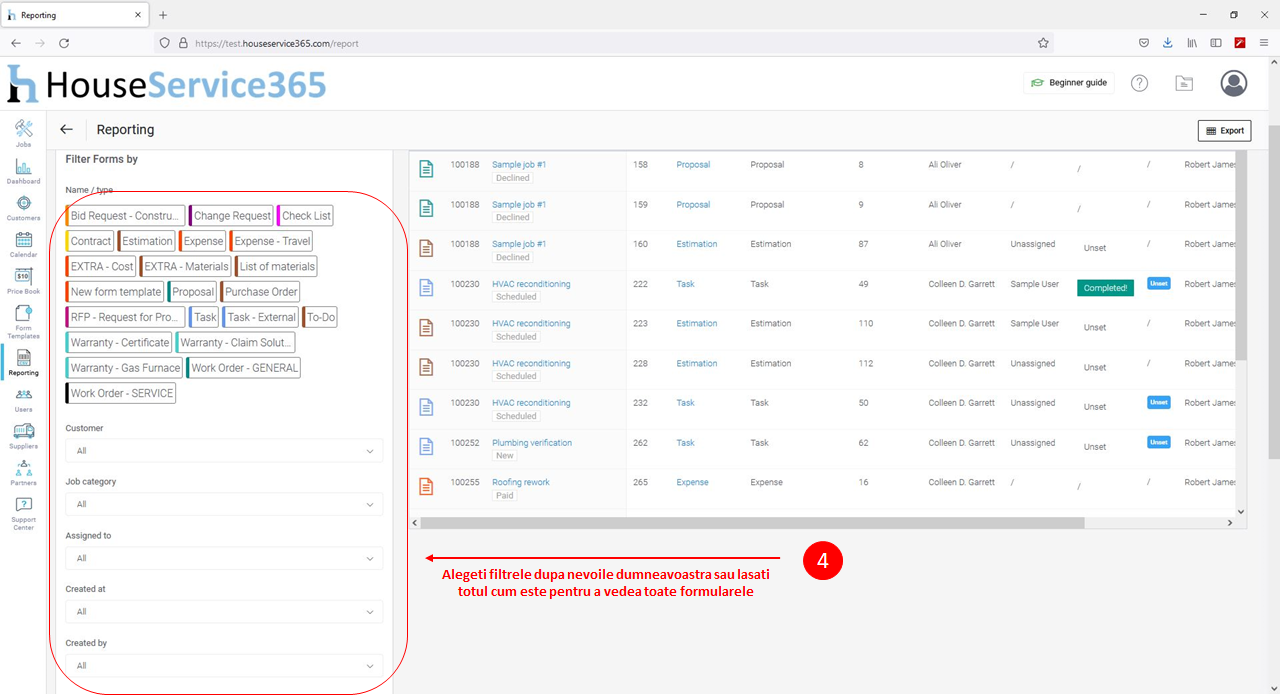Click document icon for form 158 row
Image resolution: width=1280 pixels, height=695 pixels.
[x=426, y=169]
